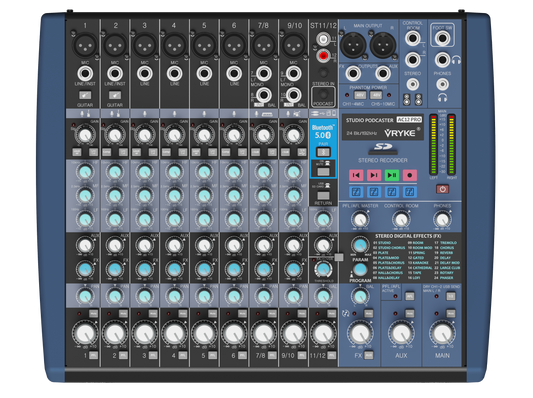Click the AUX output jack
This screenshot has width=533, height=398.
pos(383,73)
